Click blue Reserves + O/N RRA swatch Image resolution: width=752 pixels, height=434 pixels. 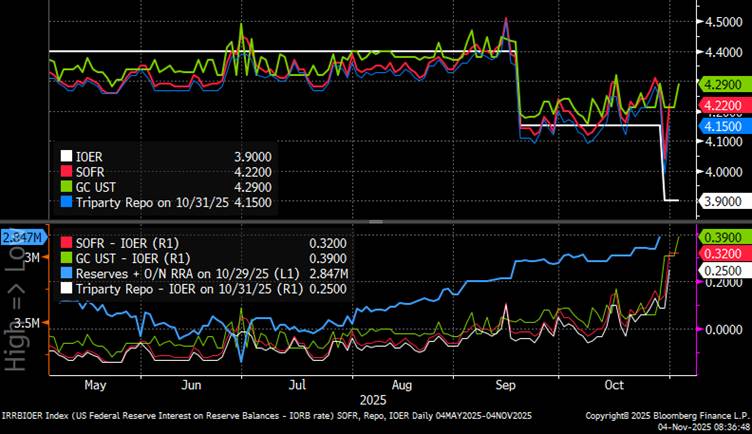pyautogui.click(x=67, y=272)
